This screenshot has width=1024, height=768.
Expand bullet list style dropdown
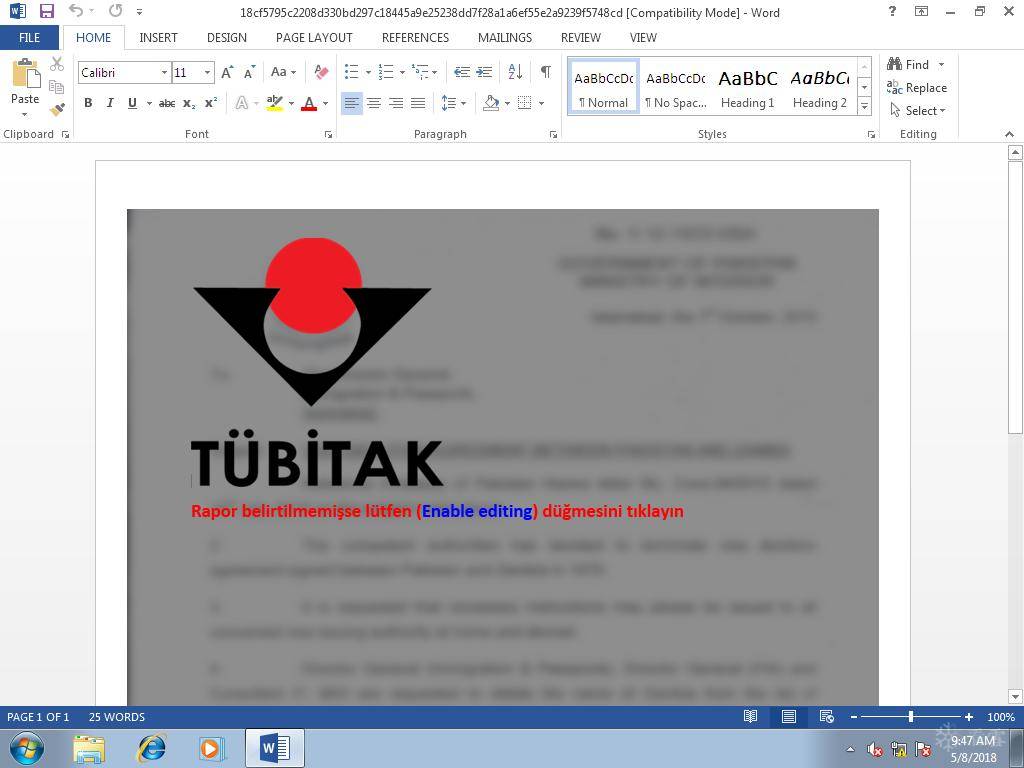tap(368, 72)
